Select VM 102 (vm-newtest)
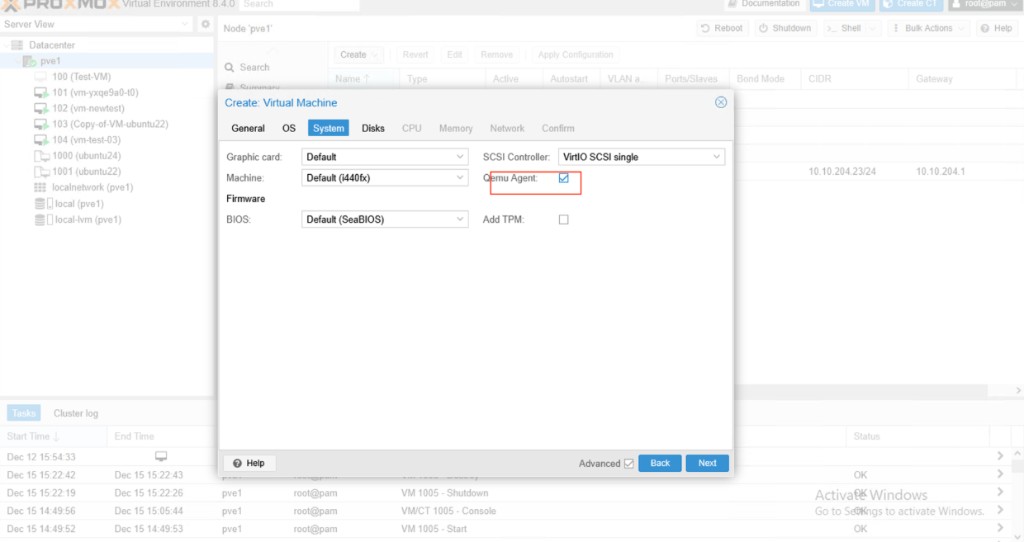 point(88,108)
